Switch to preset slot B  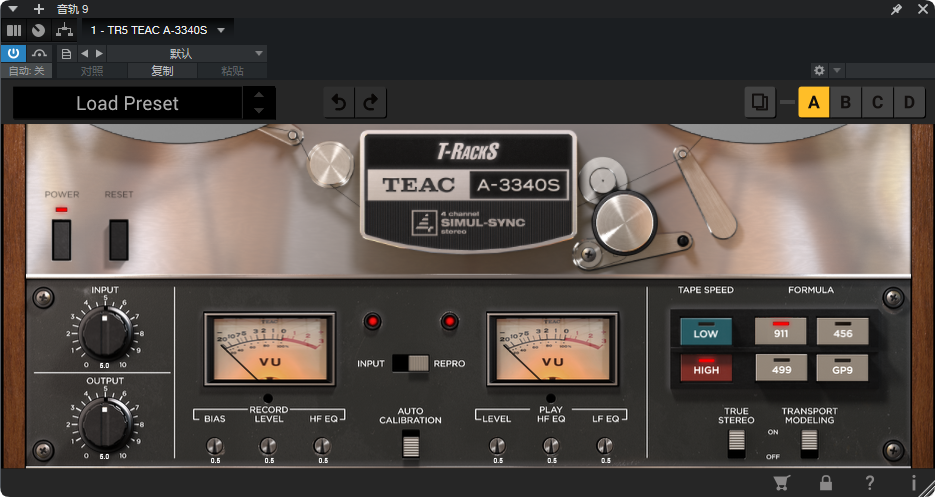pyautogui.click(x=846, y=102)
